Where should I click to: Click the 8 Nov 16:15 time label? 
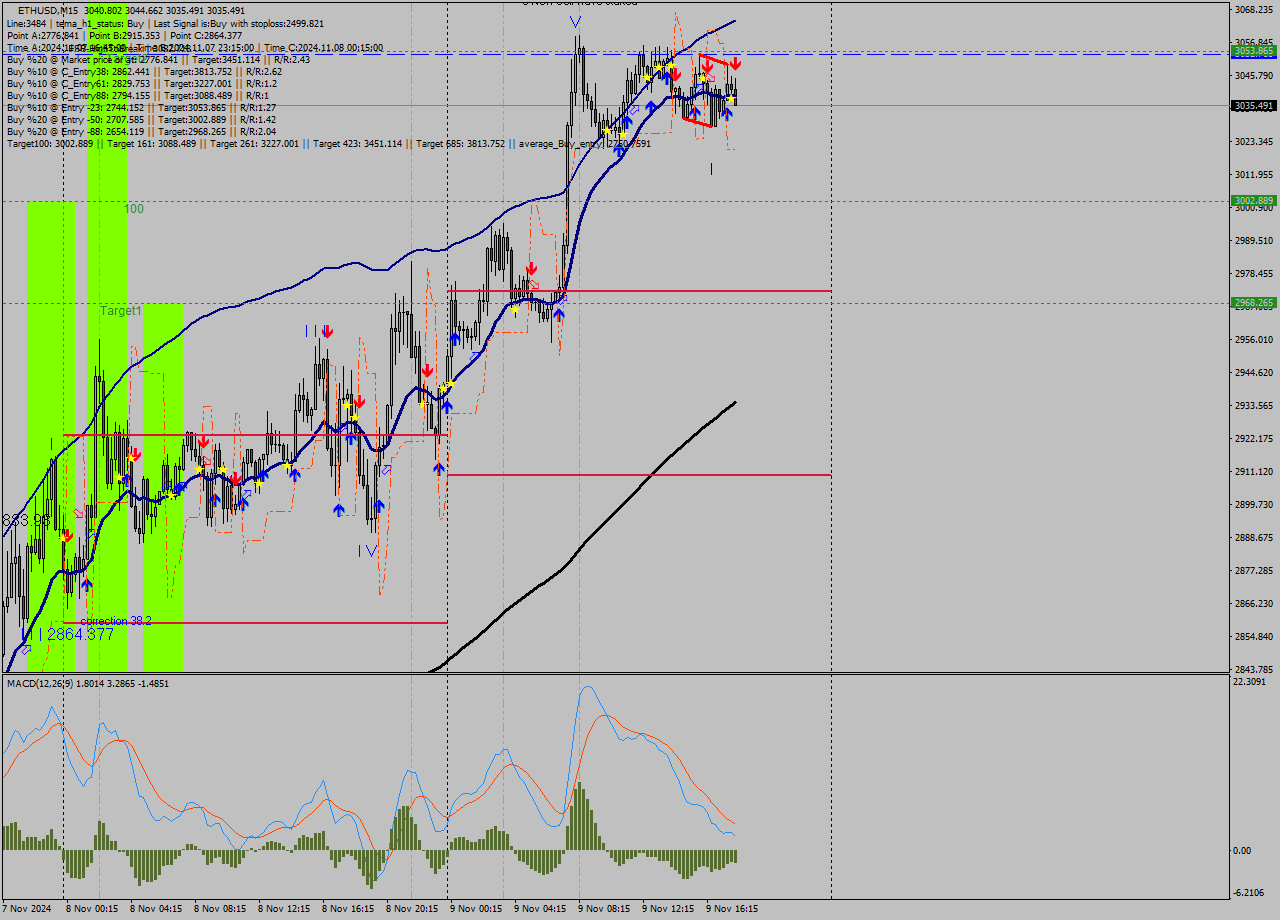click(348, 909)
